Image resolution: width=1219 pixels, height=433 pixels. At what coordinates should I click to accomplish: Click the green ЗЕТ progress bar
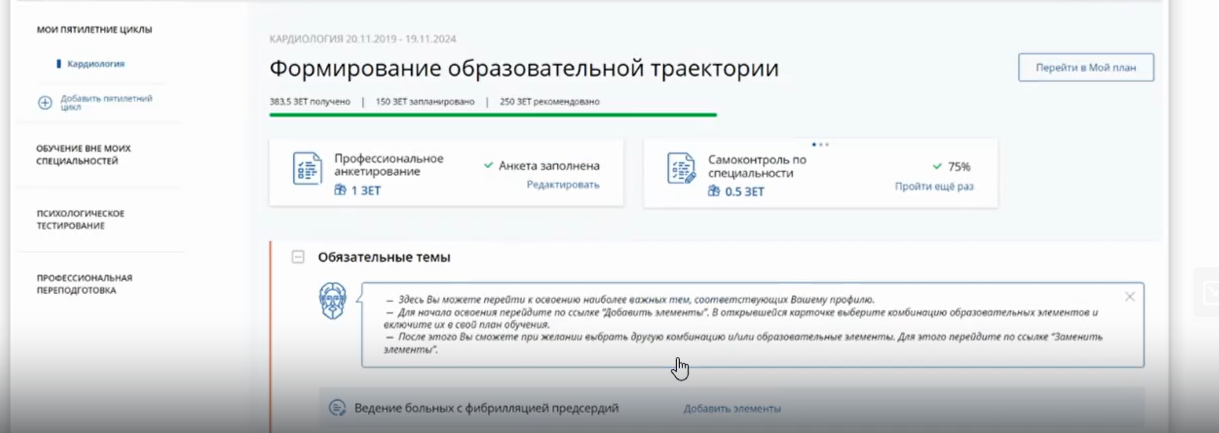(x=493, y=114)
